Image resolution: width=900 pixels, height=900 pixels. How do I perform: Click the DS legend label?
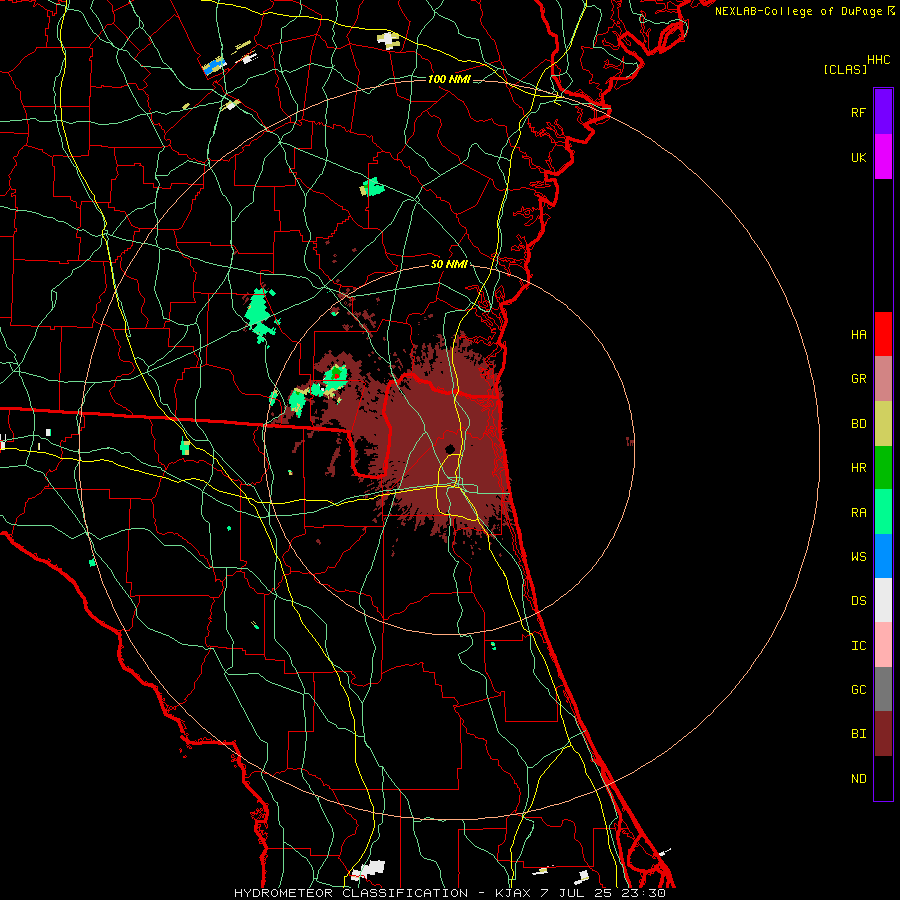pyautogui.click(x=858, y=601)
